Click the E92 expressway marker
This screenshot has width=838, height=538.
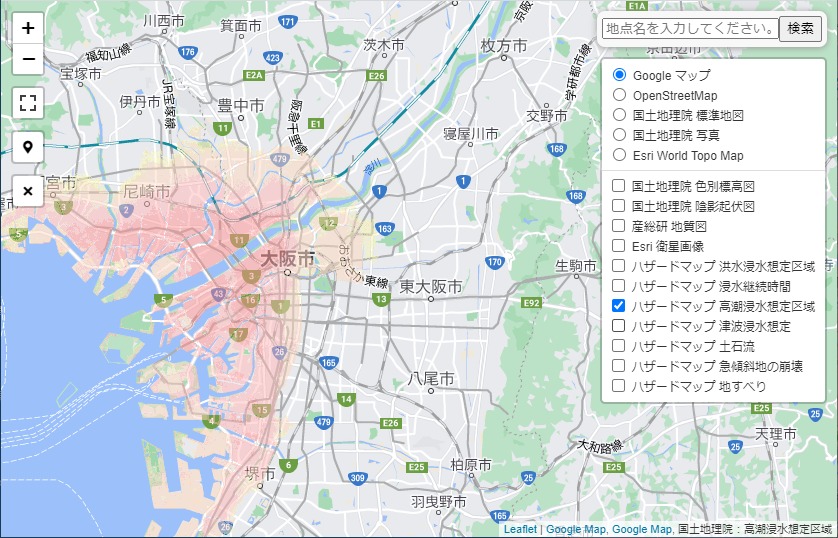(x=531, y=303)
